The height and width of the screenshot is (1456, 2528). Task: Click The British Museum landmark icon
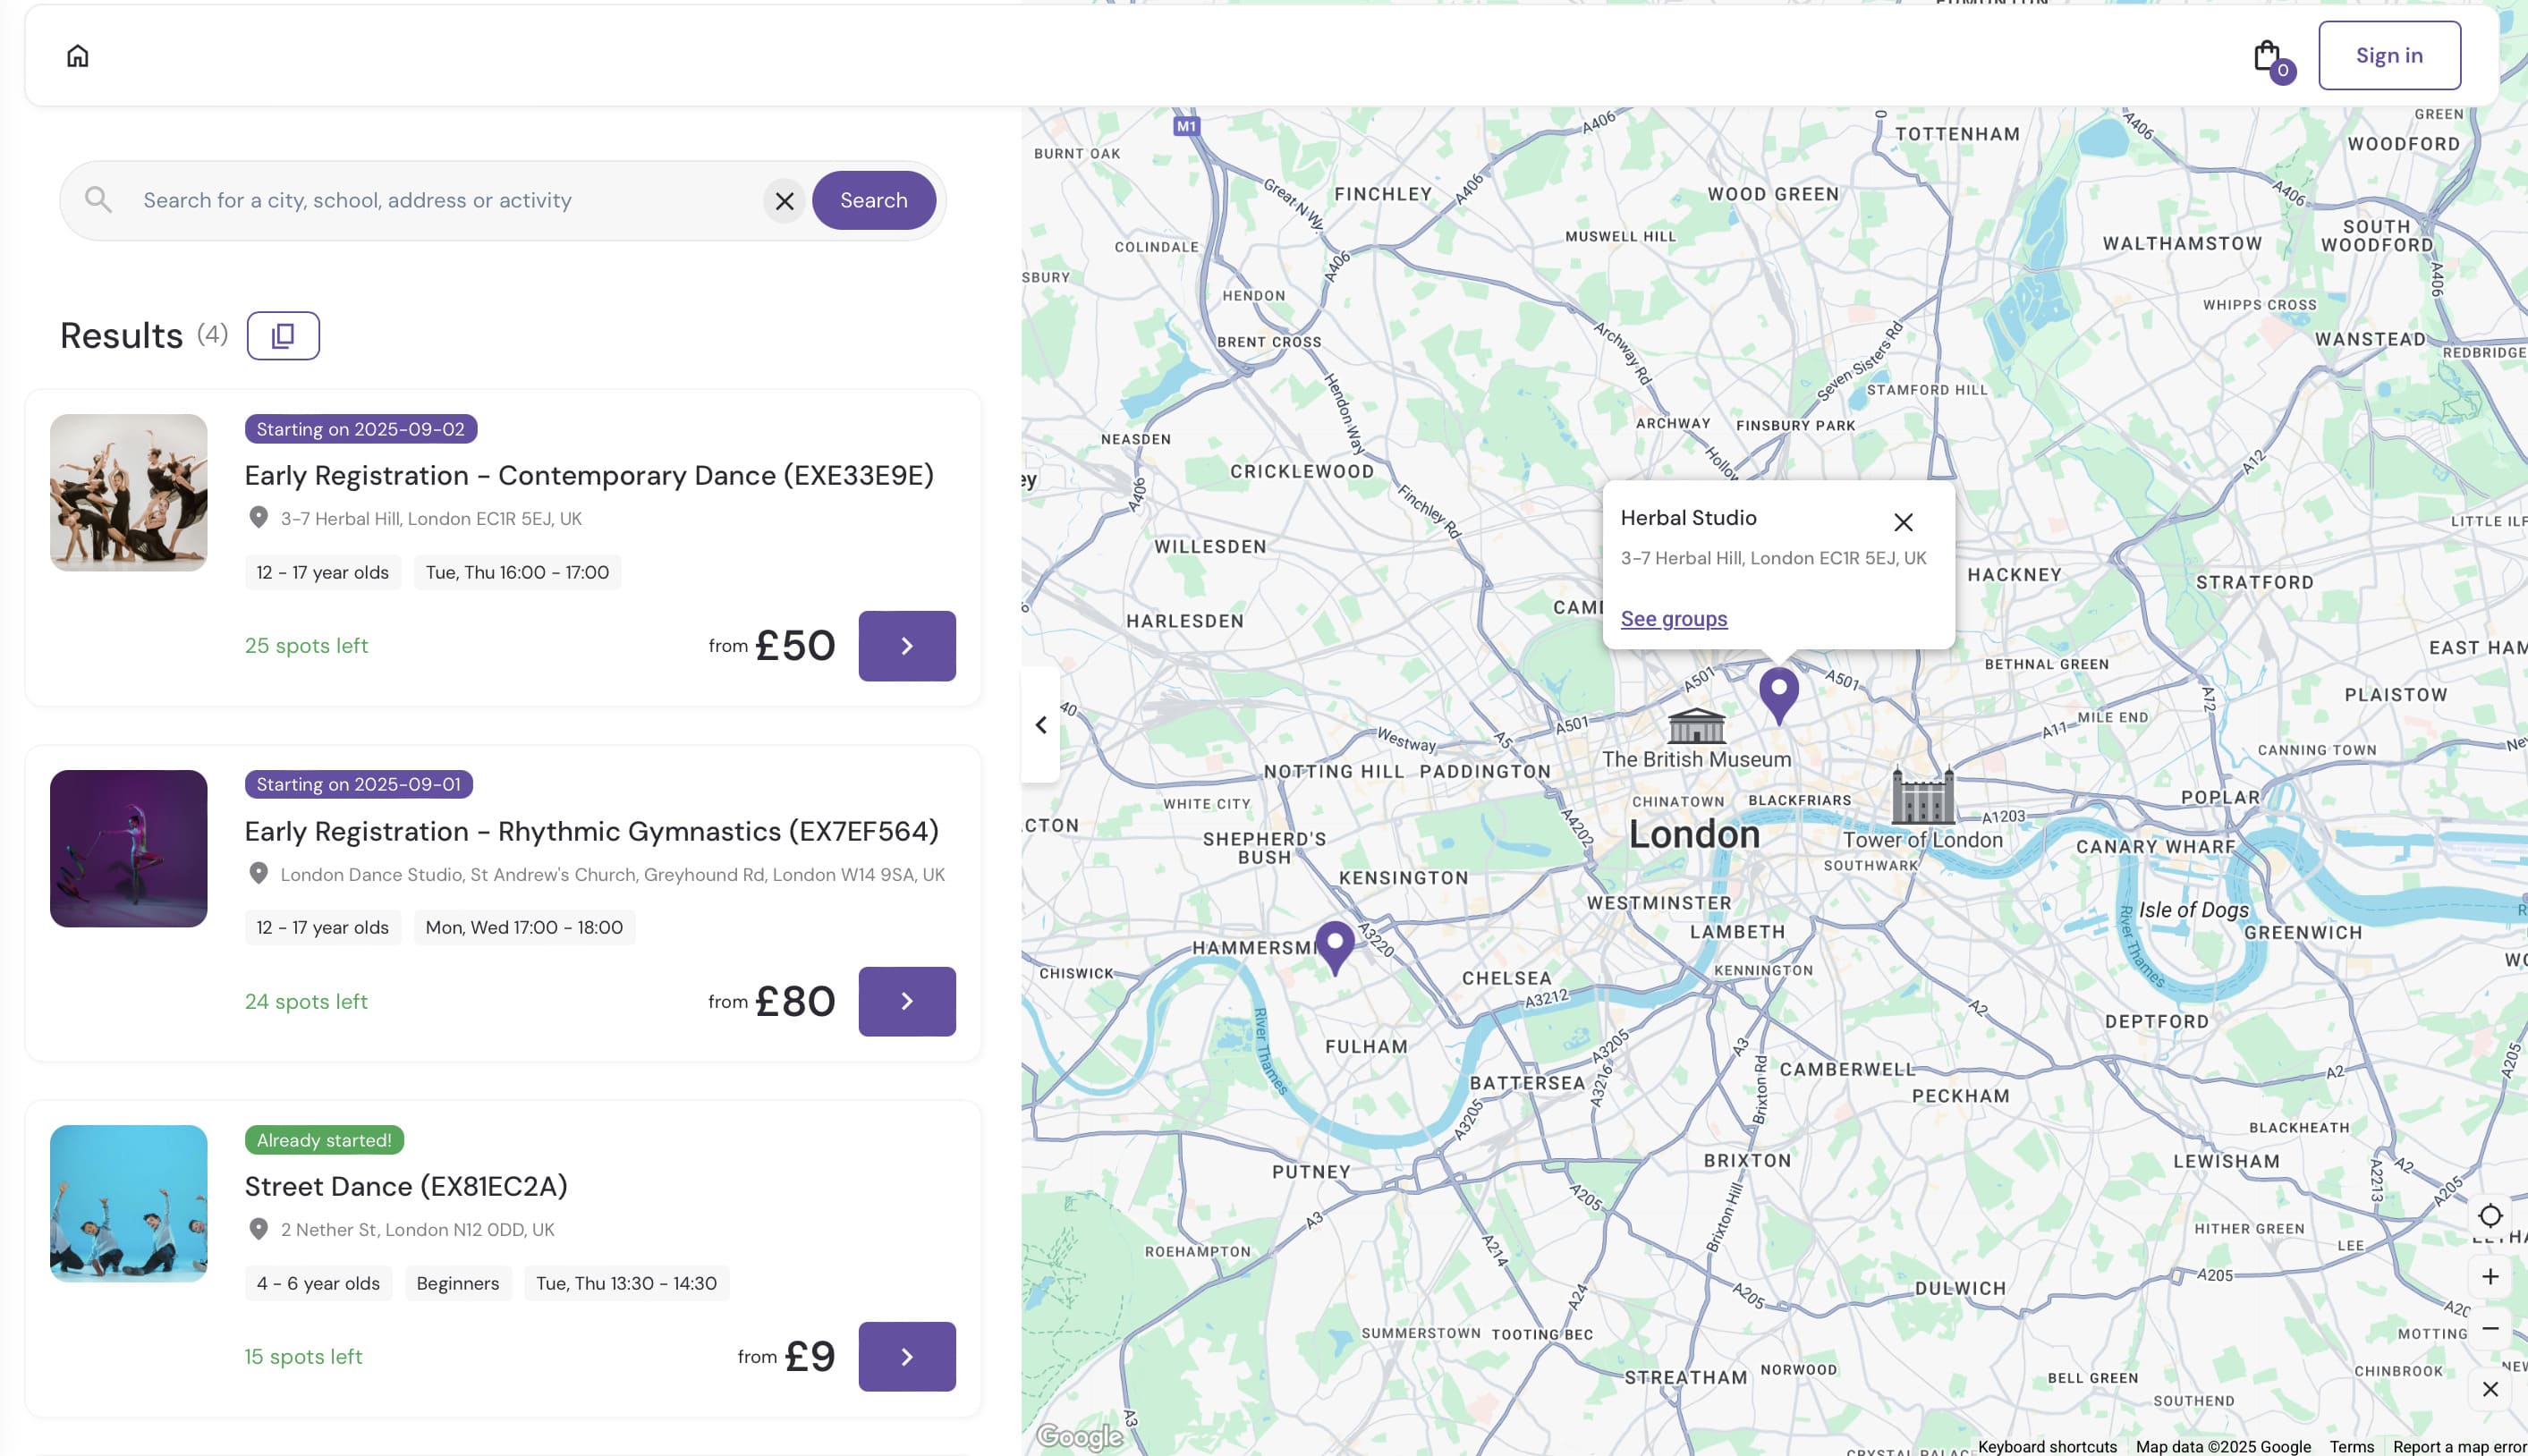click(x=1697, y=725)
